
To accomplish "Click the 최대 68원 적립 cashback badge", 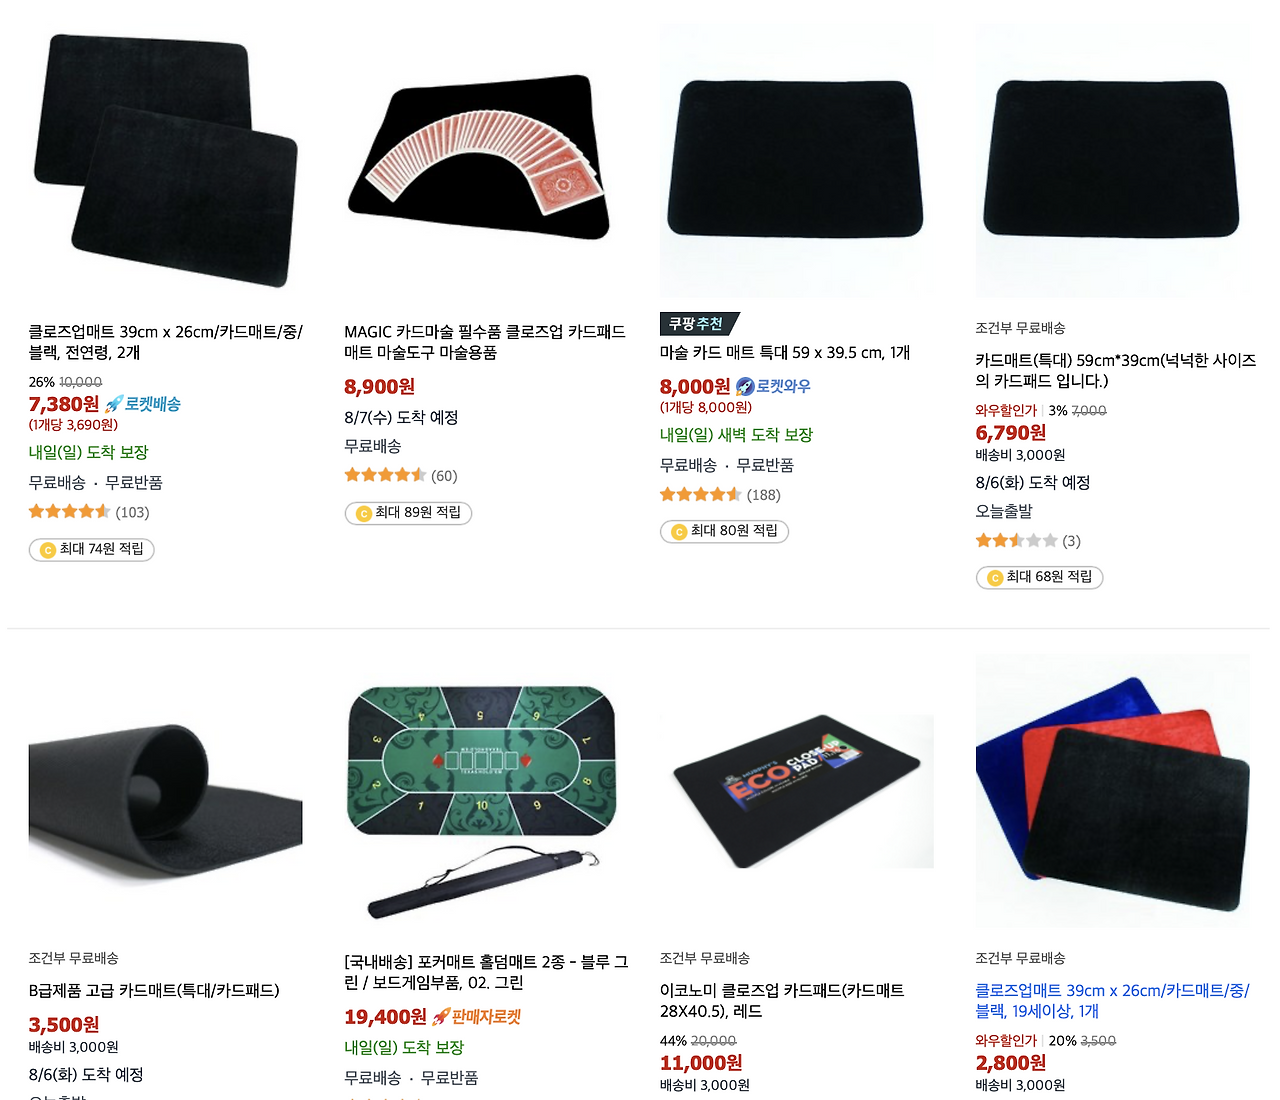I will pos(1039,577).
